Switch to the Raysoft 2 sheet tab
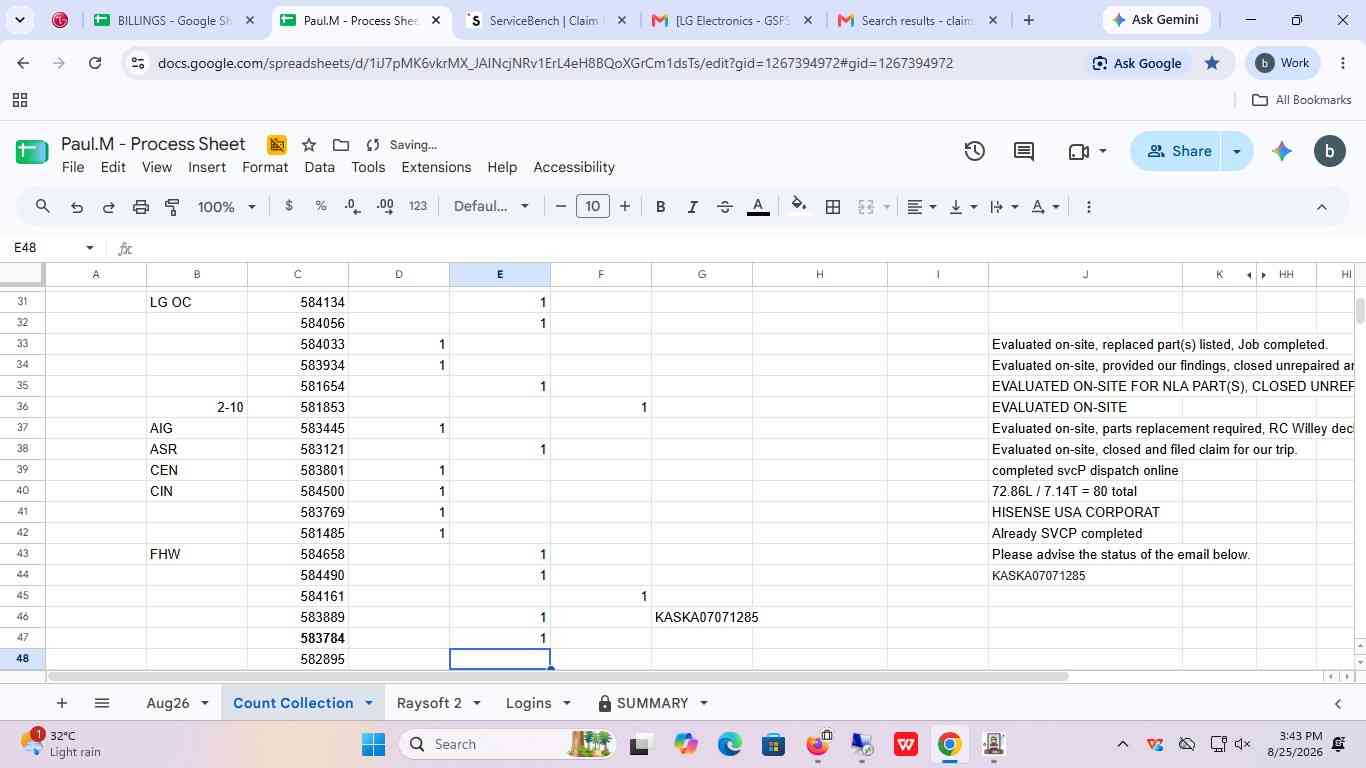The width and height of the screenshot is (1366, 768). point(429,703)
